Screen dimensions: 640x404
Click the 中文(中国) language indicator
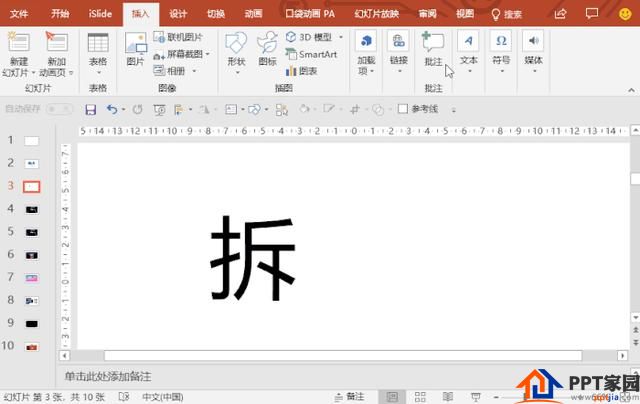pos(162,397)
